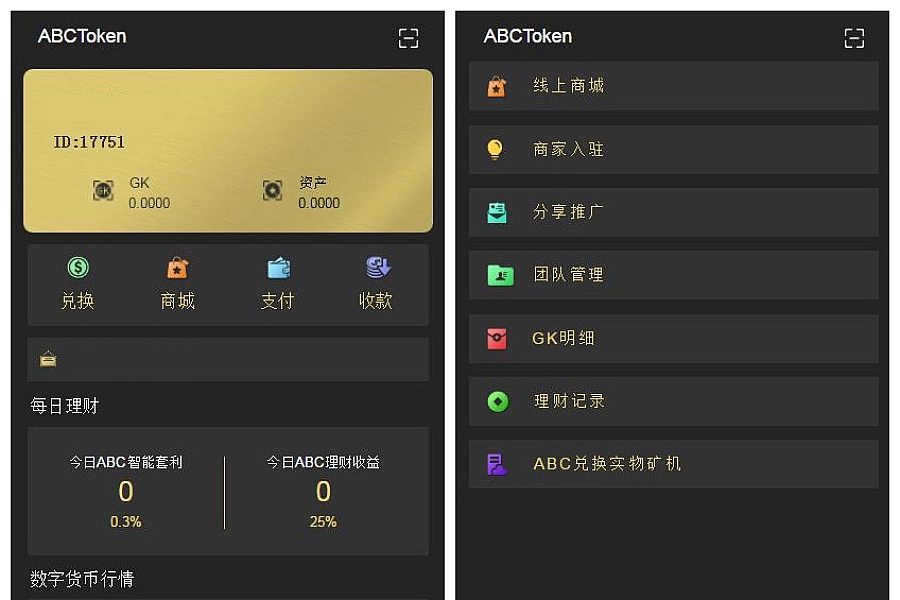
Task: Click the scan icon on the right screen header
Action: point(854,38)
